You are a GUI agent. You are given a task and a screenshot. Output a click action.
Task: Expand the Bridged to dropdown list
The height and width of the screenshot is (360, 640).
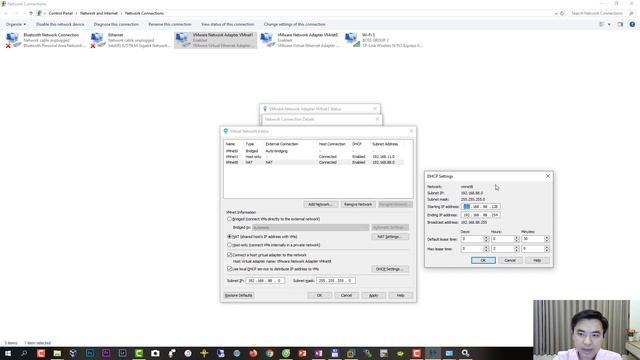pos(310,227)
